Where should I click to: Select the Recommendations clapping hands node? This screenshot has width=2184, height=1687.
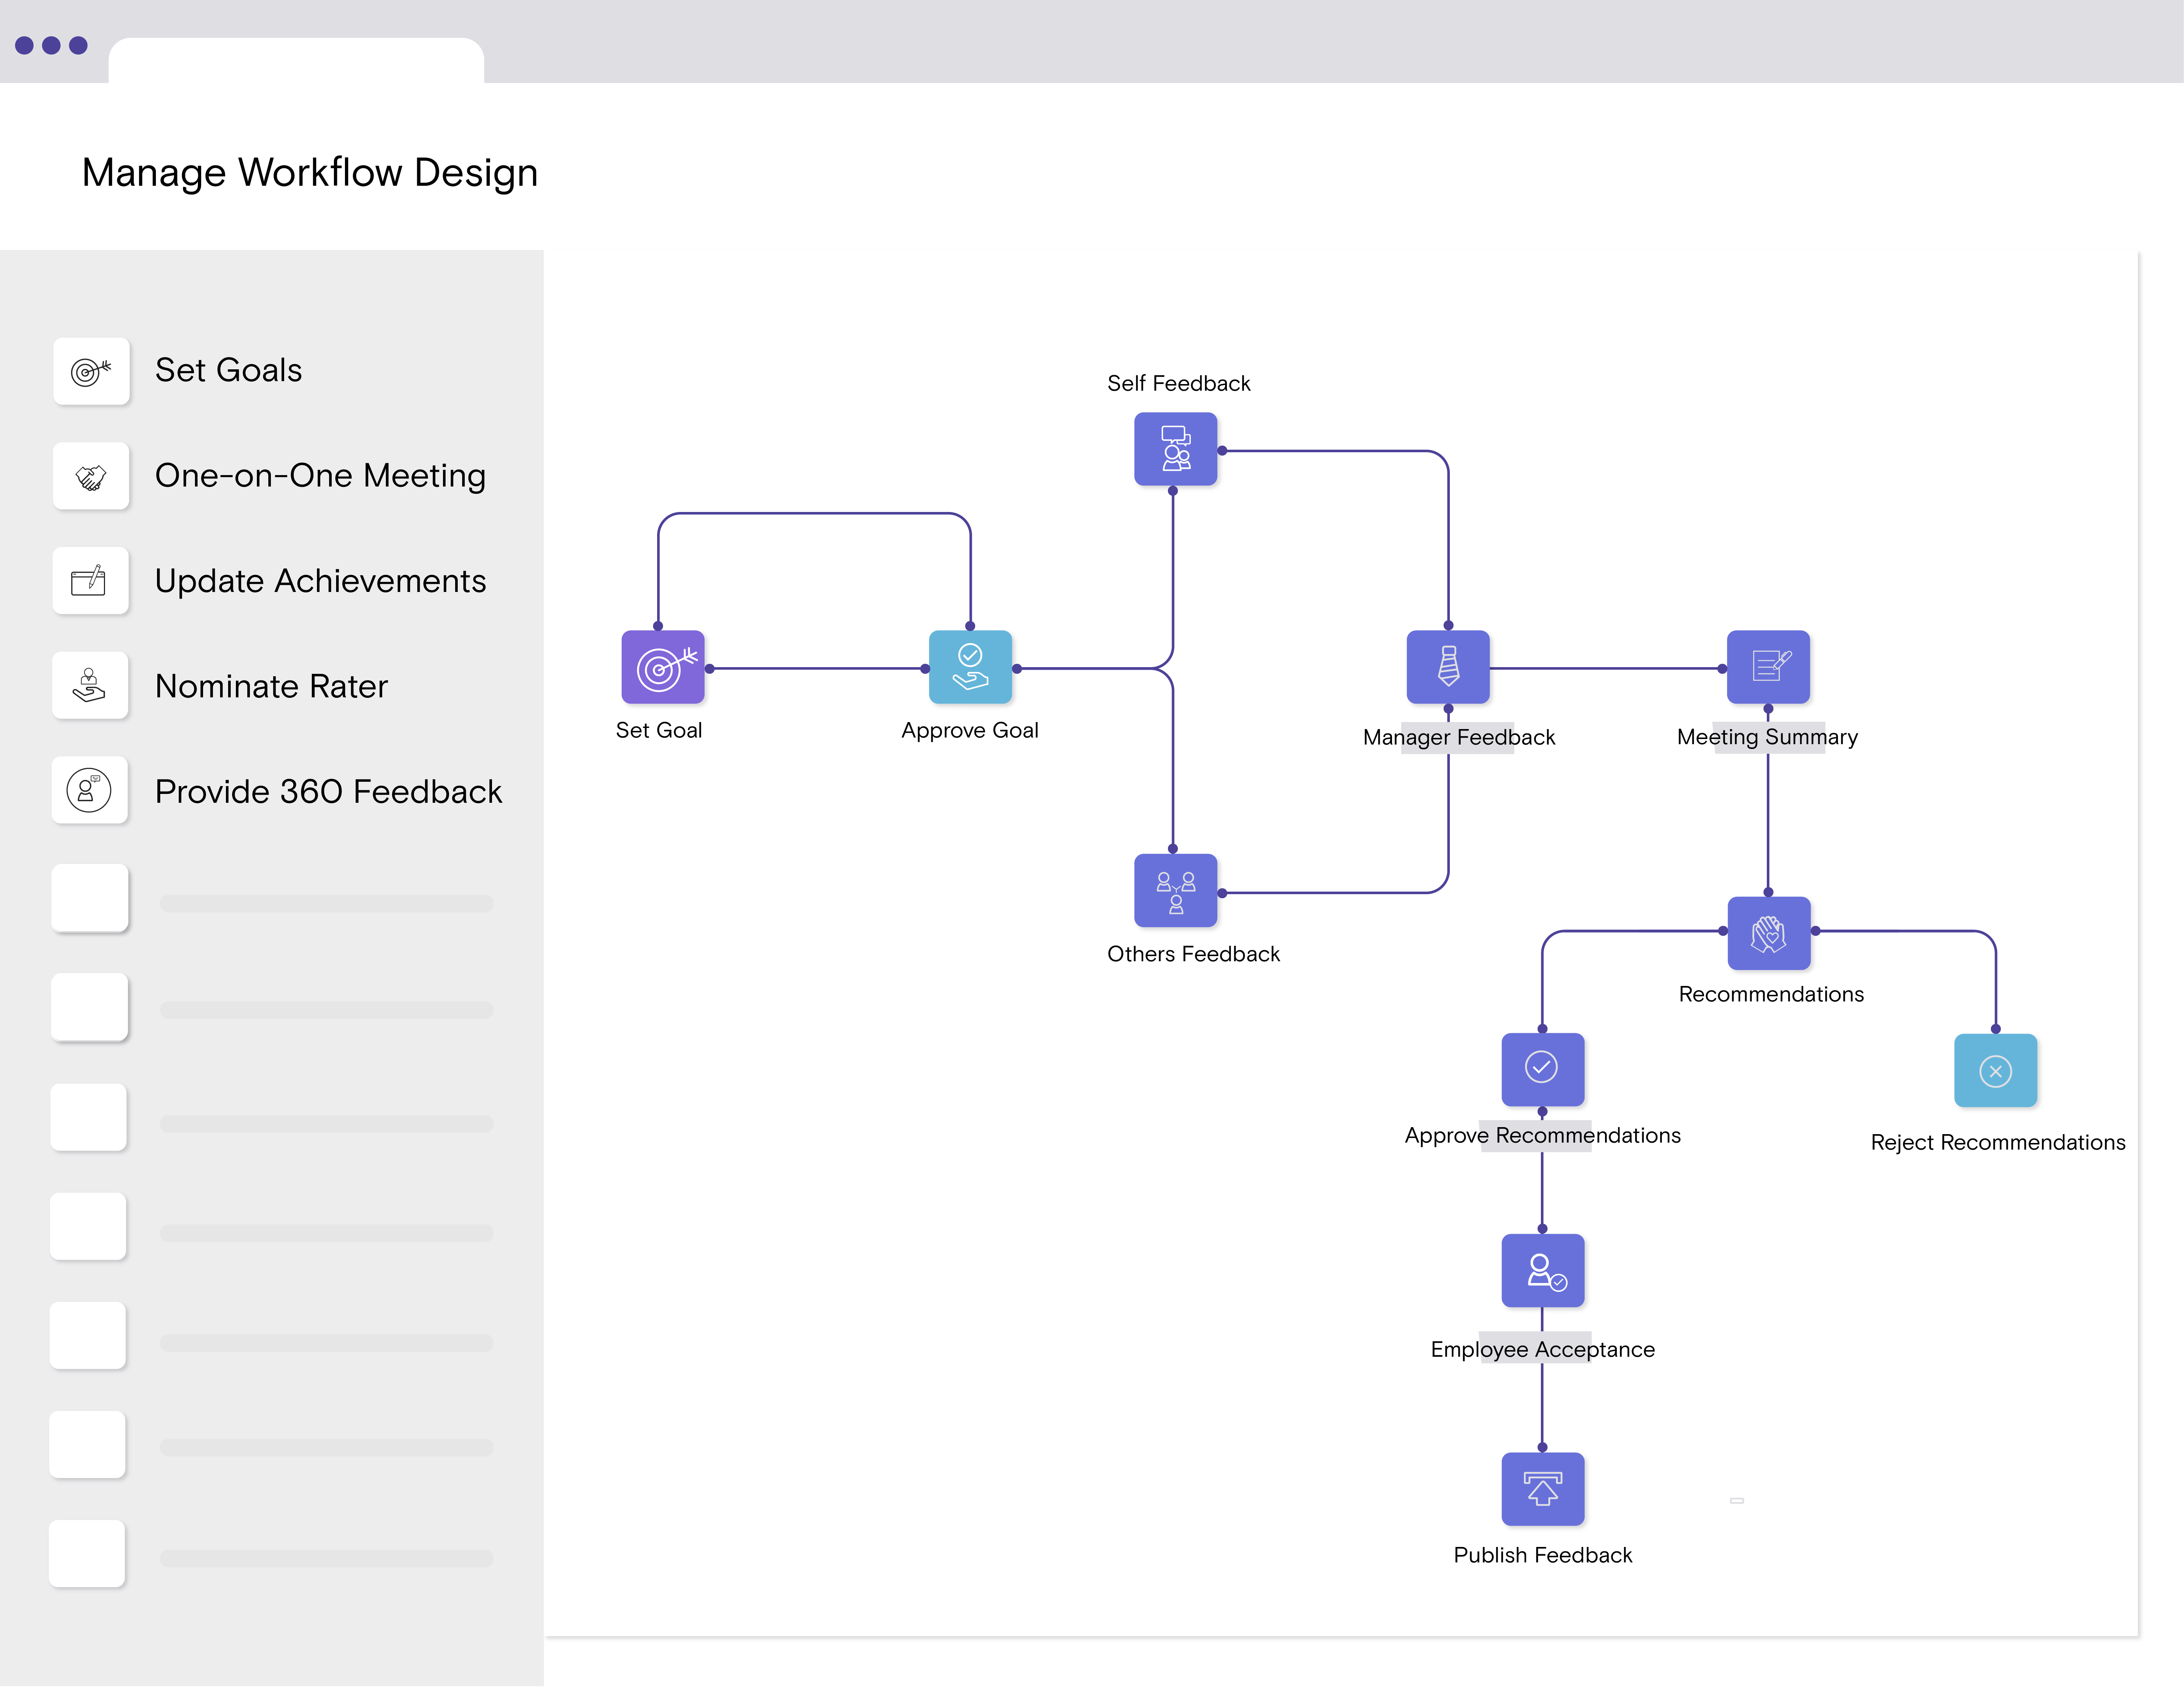tap(1769, 933)
